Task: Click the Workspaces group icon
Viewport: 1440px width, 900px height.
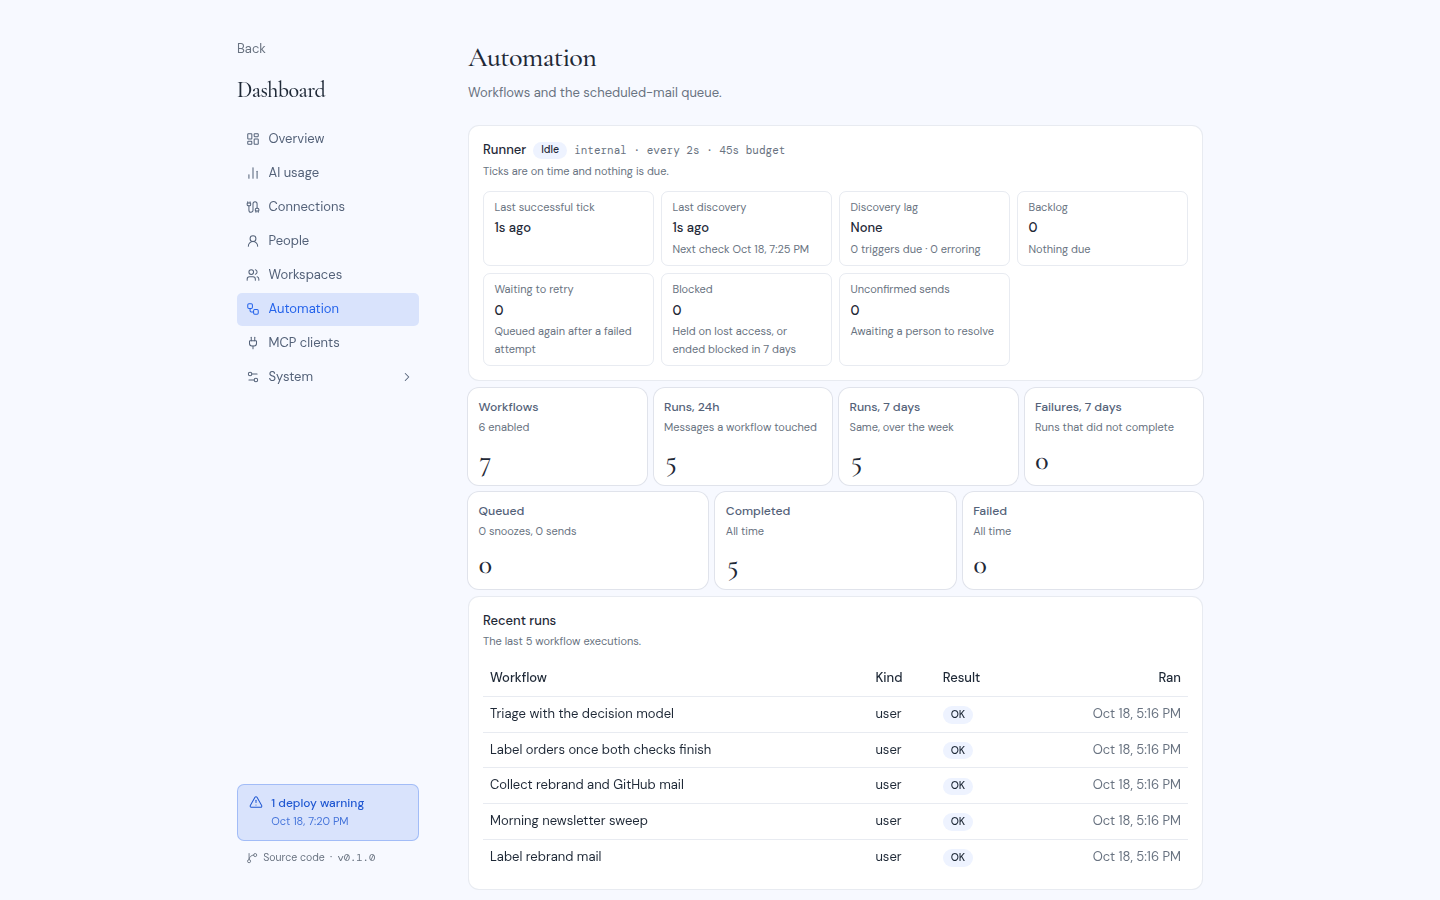Action: tap(253, 275)
